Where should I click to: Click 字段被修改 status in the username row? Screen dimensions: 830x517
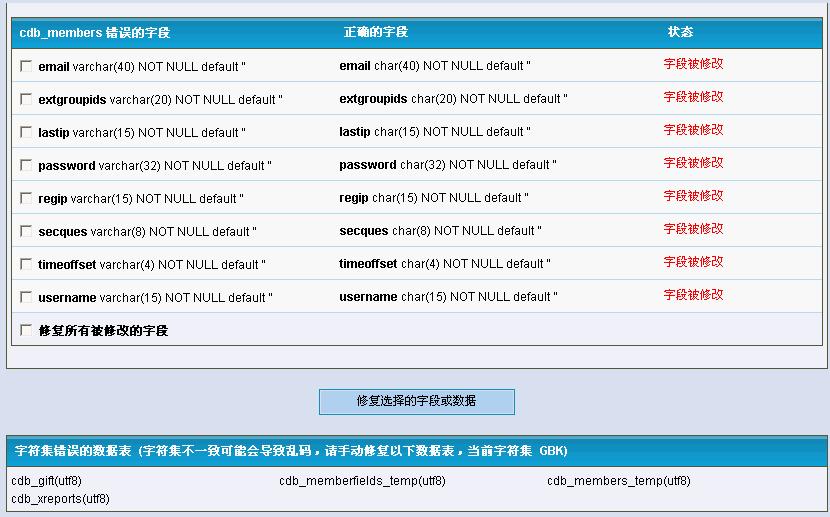click(693, 295)
